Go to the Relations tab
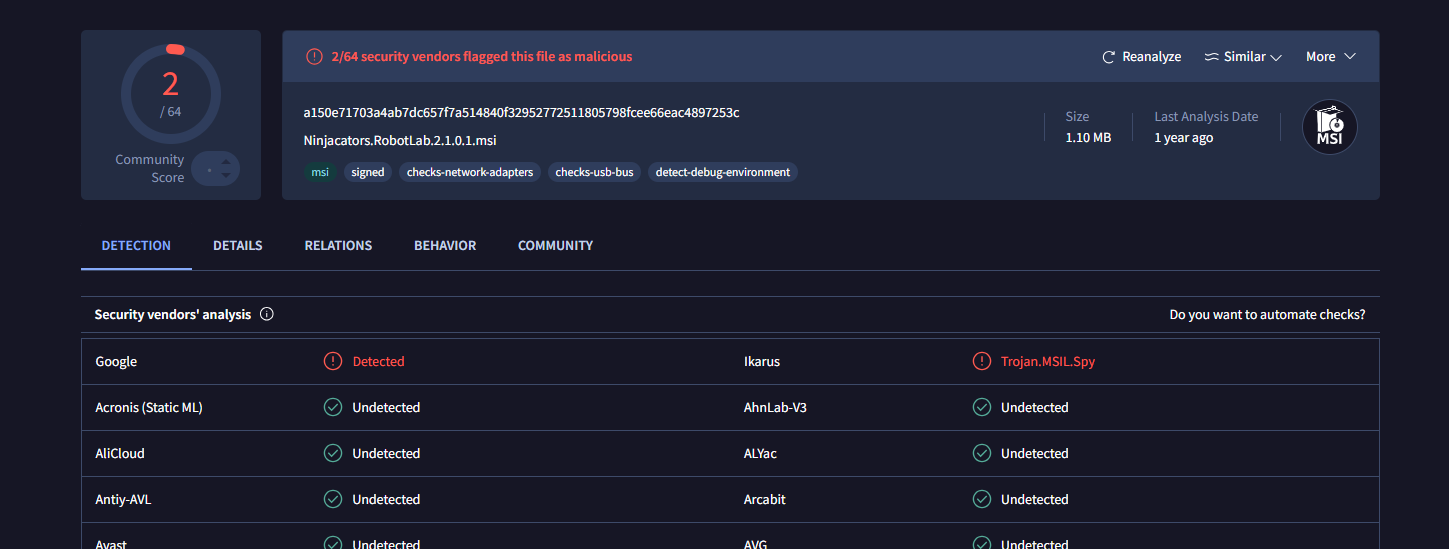1449x549 pixels. tap(338, 245)
